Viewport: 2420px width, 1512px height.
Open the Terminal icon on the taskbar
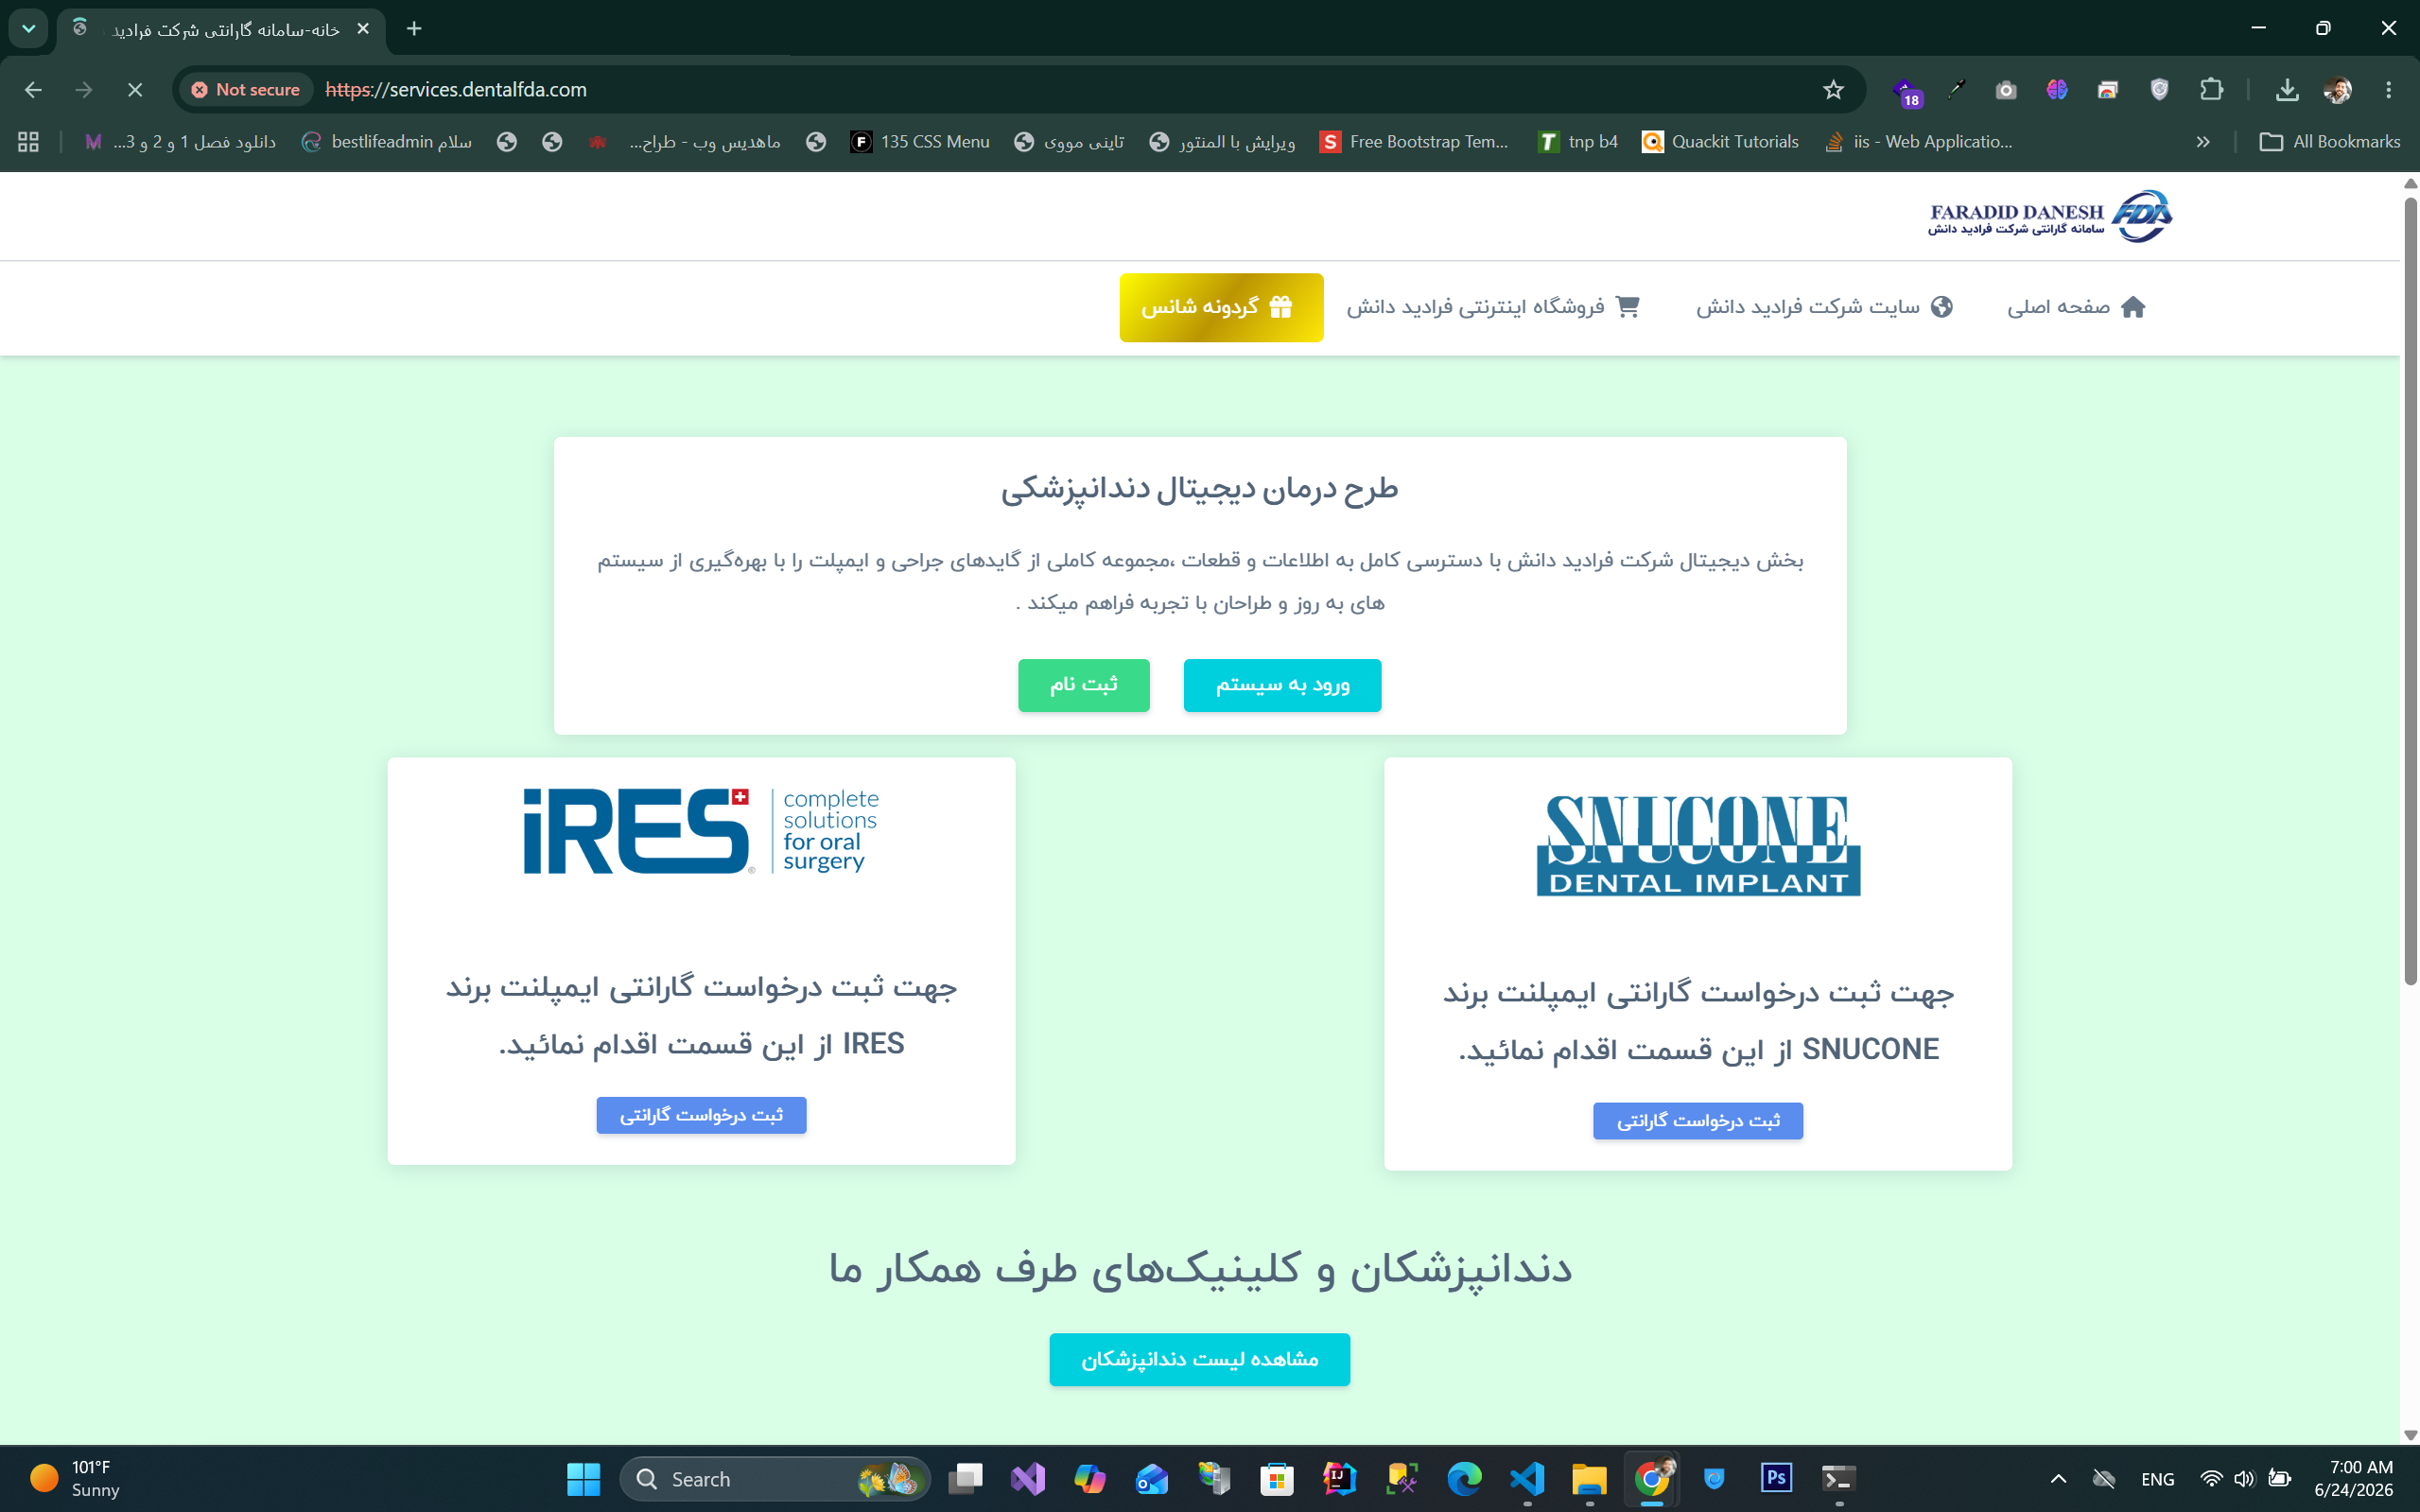pyautogui.click(x=1839, y=1479)
